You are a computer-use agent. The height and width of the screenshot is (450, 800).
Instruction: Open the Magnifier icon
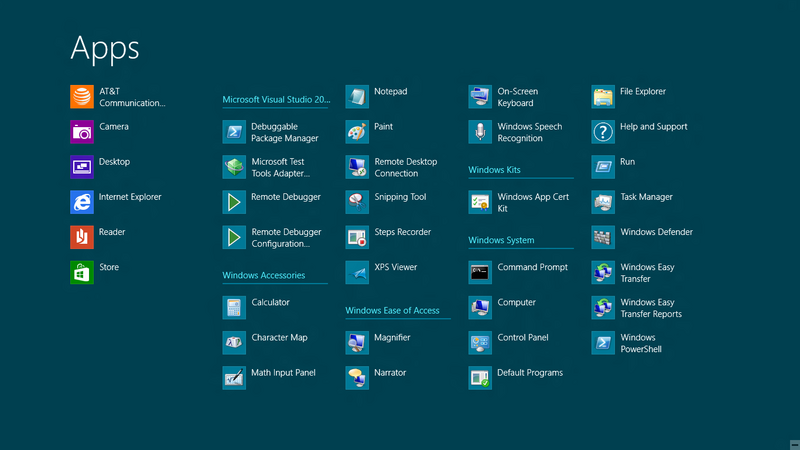[x=357, y=343]
